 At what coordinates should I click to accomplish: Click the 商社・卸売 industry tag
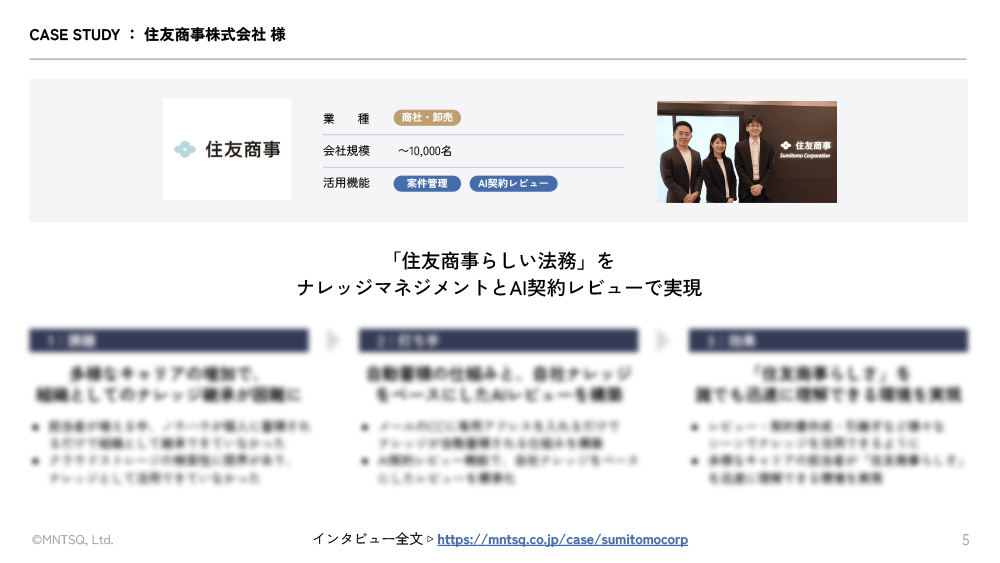tap(427, 118)
